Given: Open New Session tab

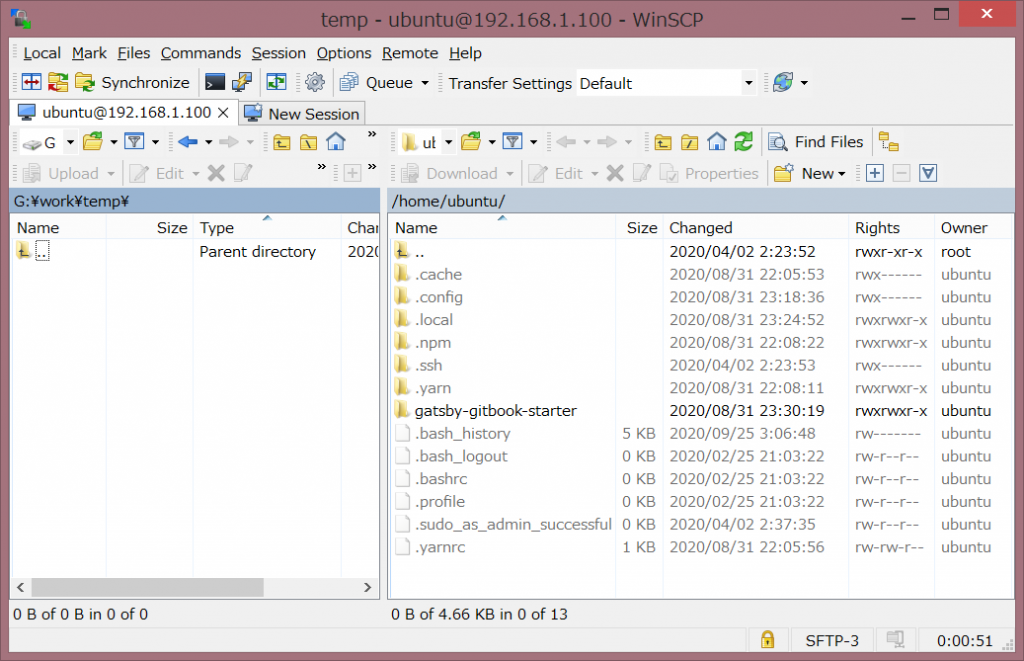Looking at the screenshot, I should 302,114.
